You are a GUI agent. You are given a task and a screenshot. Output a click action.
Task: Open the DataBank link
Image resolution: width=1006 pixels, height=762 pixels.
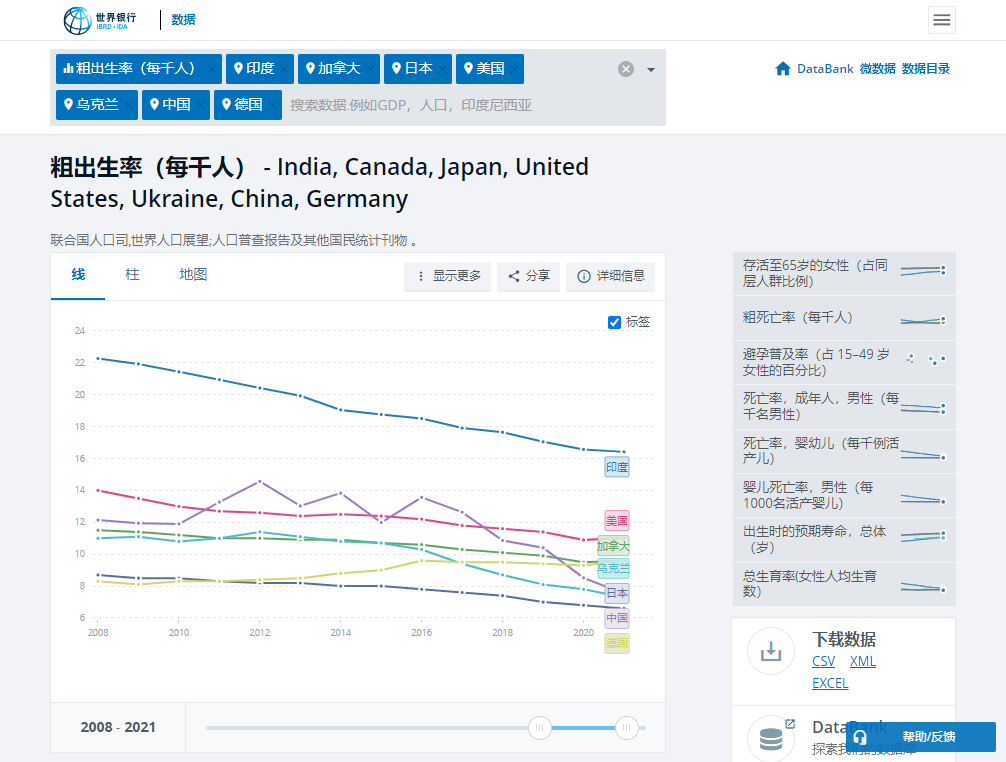coord(825,69)
